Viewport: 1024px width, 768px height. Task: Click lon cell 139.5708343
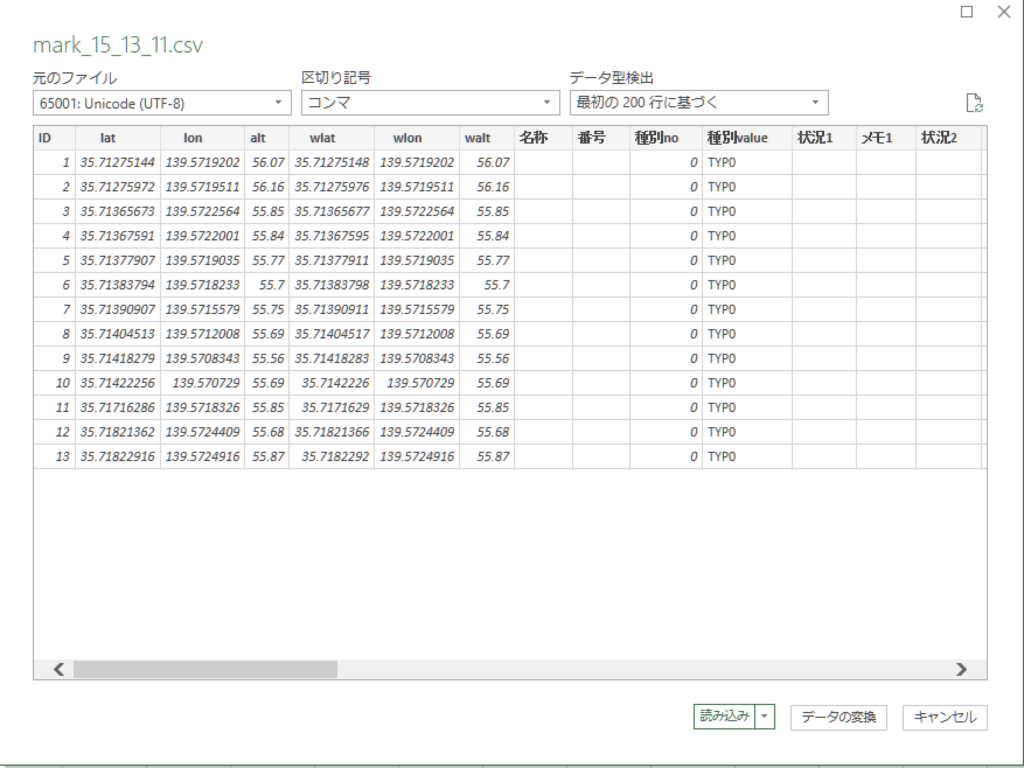click(x=202, y=358)
